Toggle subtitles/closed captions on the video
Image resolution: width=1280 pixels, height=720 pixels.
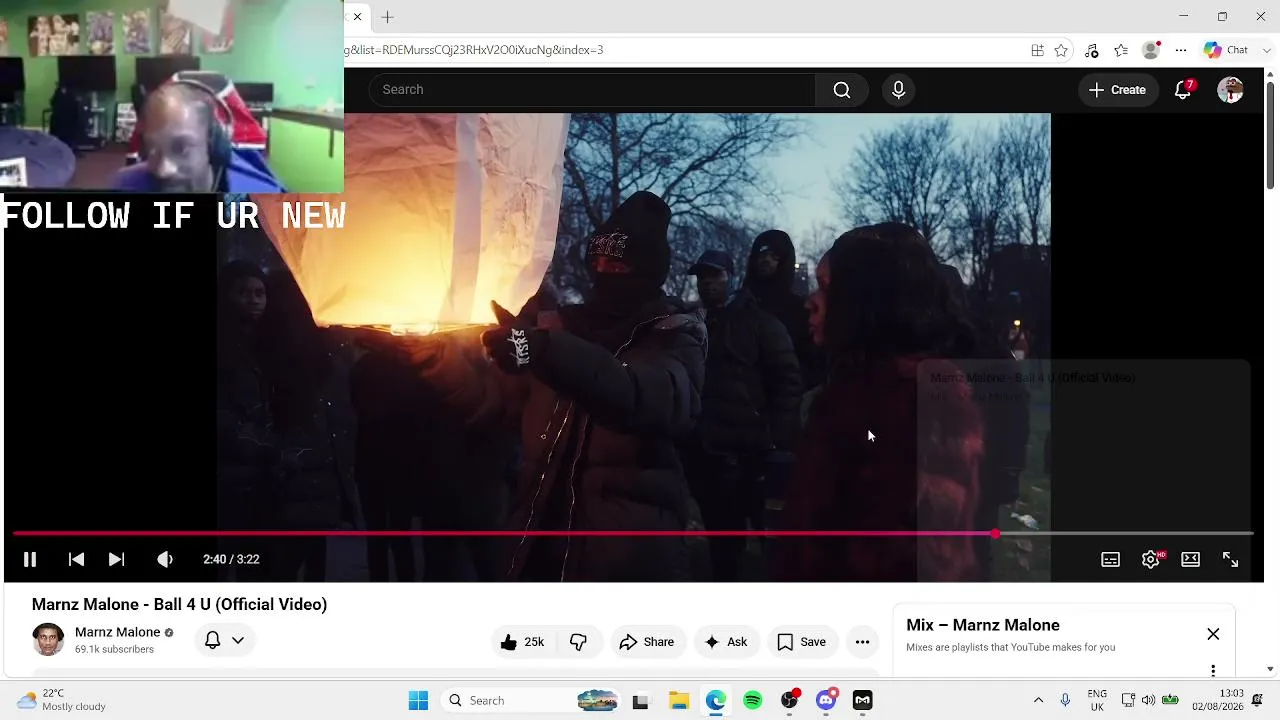click(1110, 559)
